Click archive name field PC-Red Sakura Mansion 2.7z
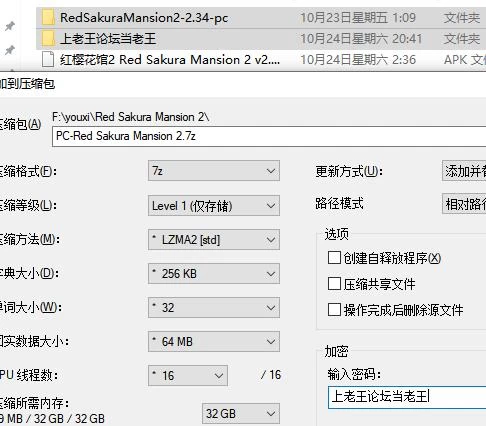The image size is (486, 426). click(269, 136)
